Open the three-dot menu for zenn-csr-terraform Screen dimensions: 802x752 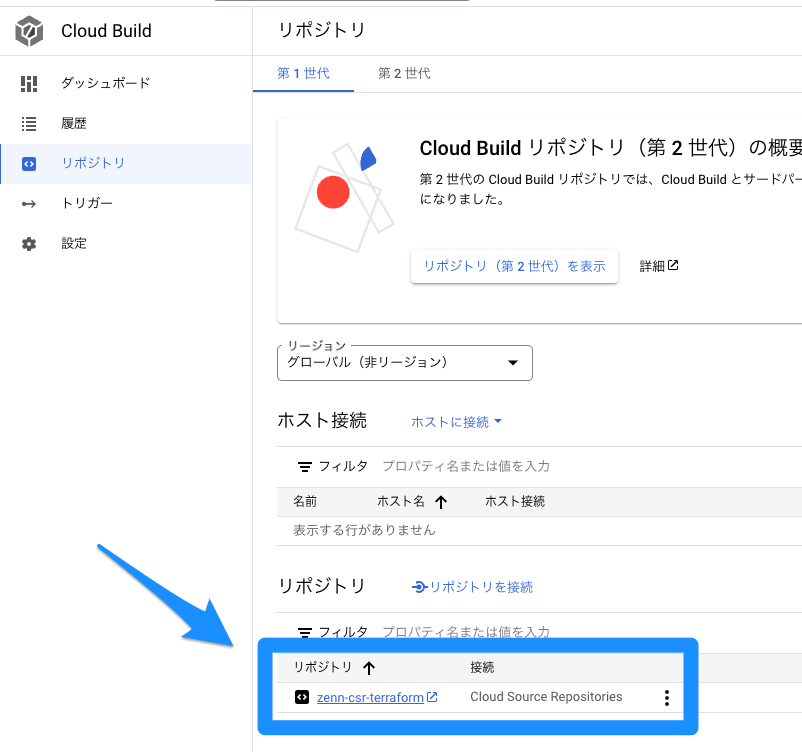pos(666,698)
